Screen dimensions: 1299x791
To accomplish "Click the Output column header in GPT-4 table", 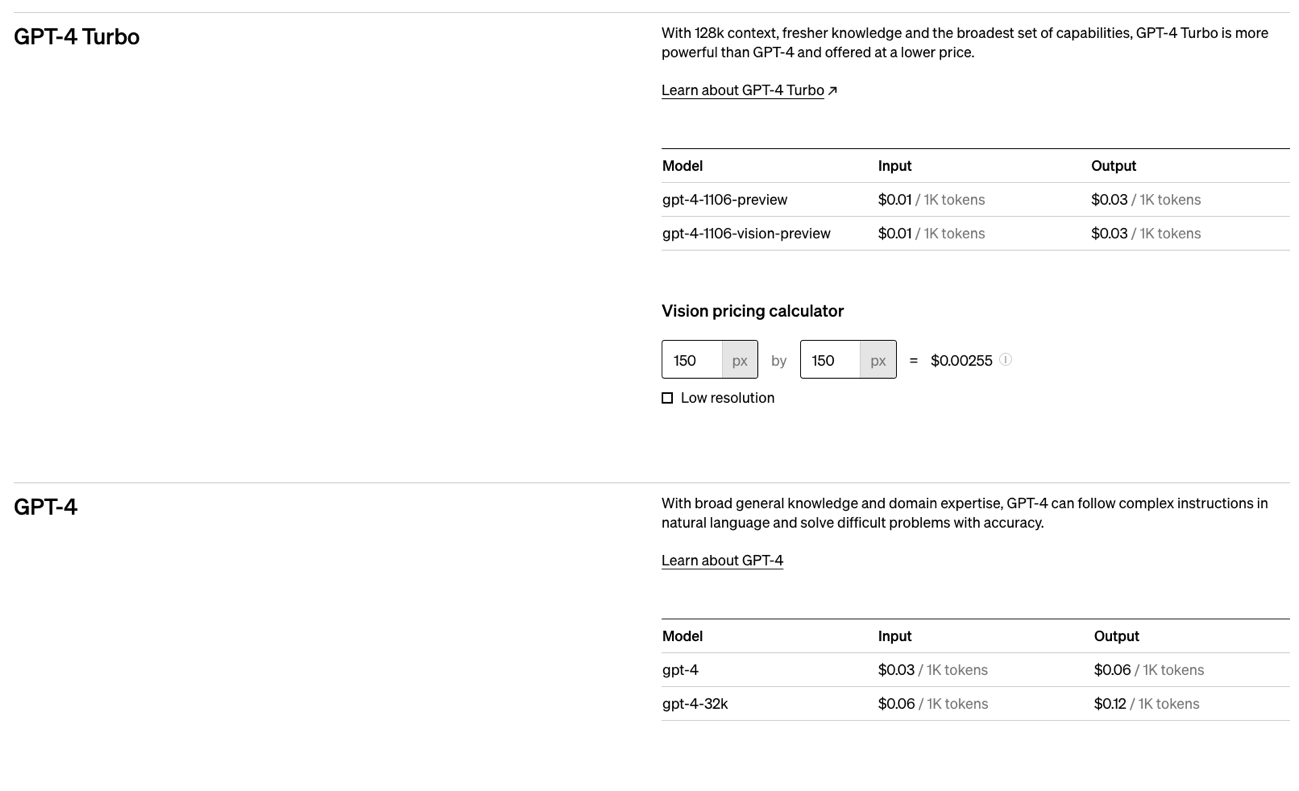I will pos(1116,636).
